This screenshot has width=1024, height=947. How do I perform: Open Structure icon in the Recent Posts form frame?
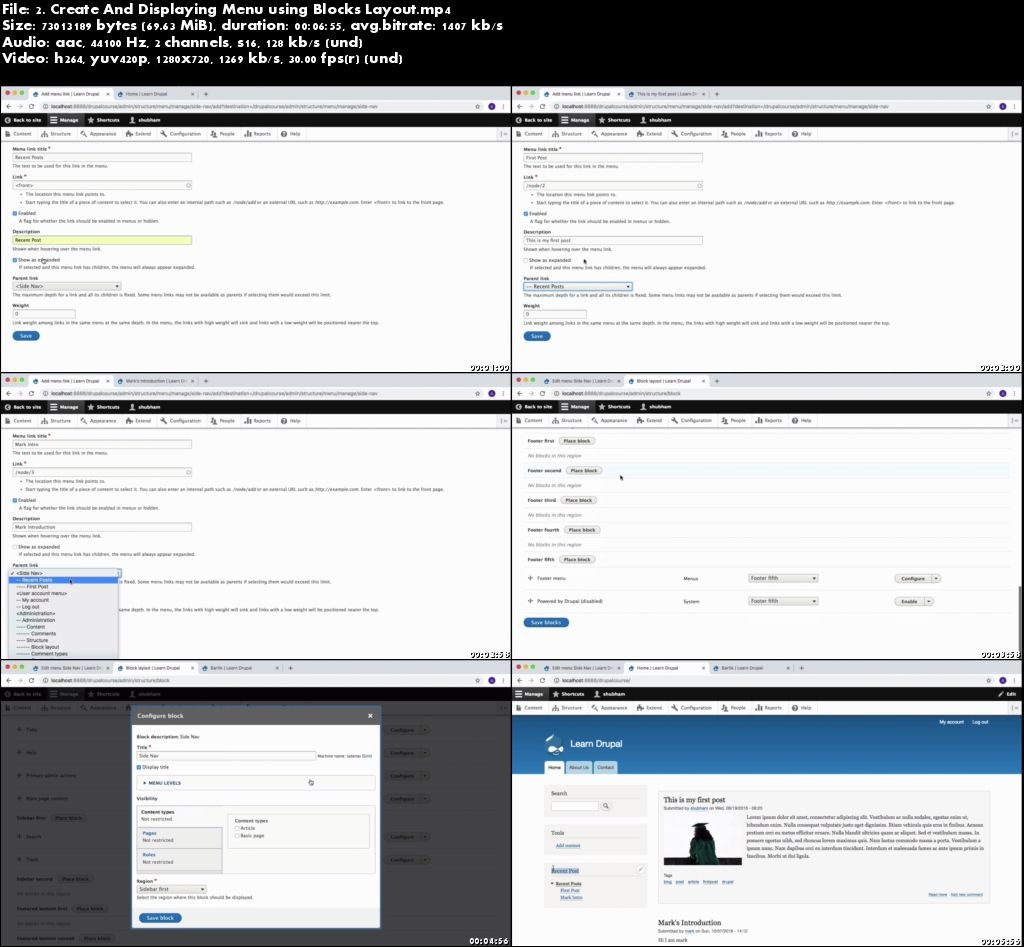pyautogui.click(x=44, y=134)
